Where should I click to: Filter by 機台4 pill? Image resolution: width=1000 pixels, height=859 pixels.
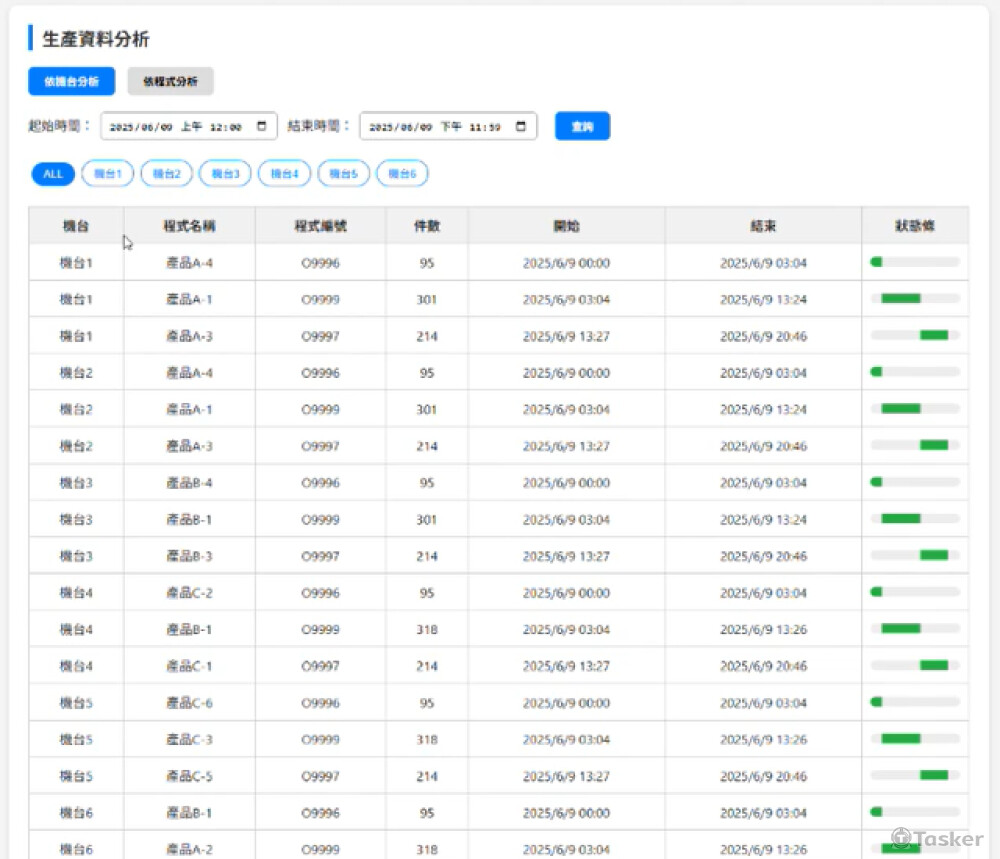coord(284,174)
